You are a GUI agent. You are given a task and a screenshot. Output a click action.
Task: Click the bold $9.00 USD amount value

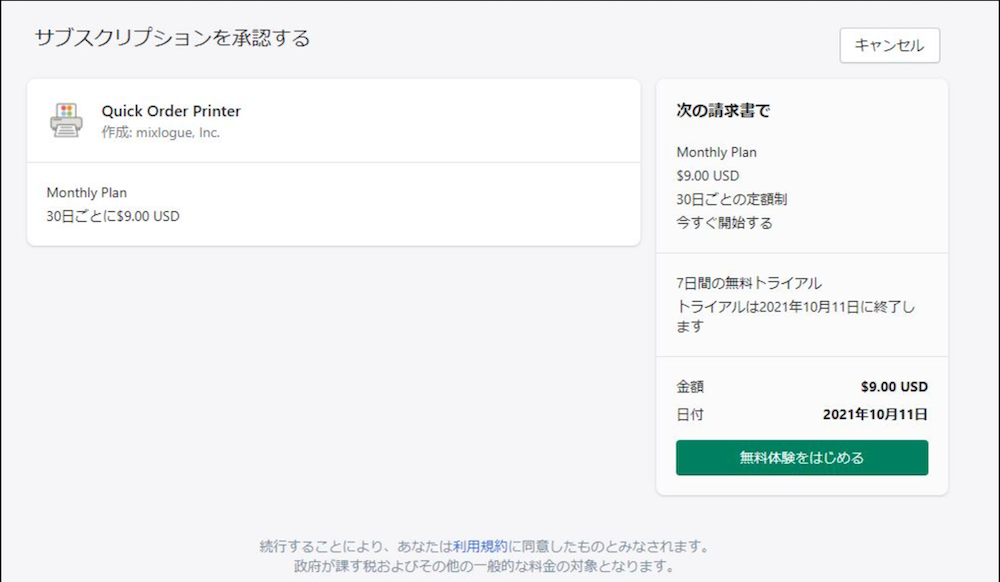coord(894,386)
